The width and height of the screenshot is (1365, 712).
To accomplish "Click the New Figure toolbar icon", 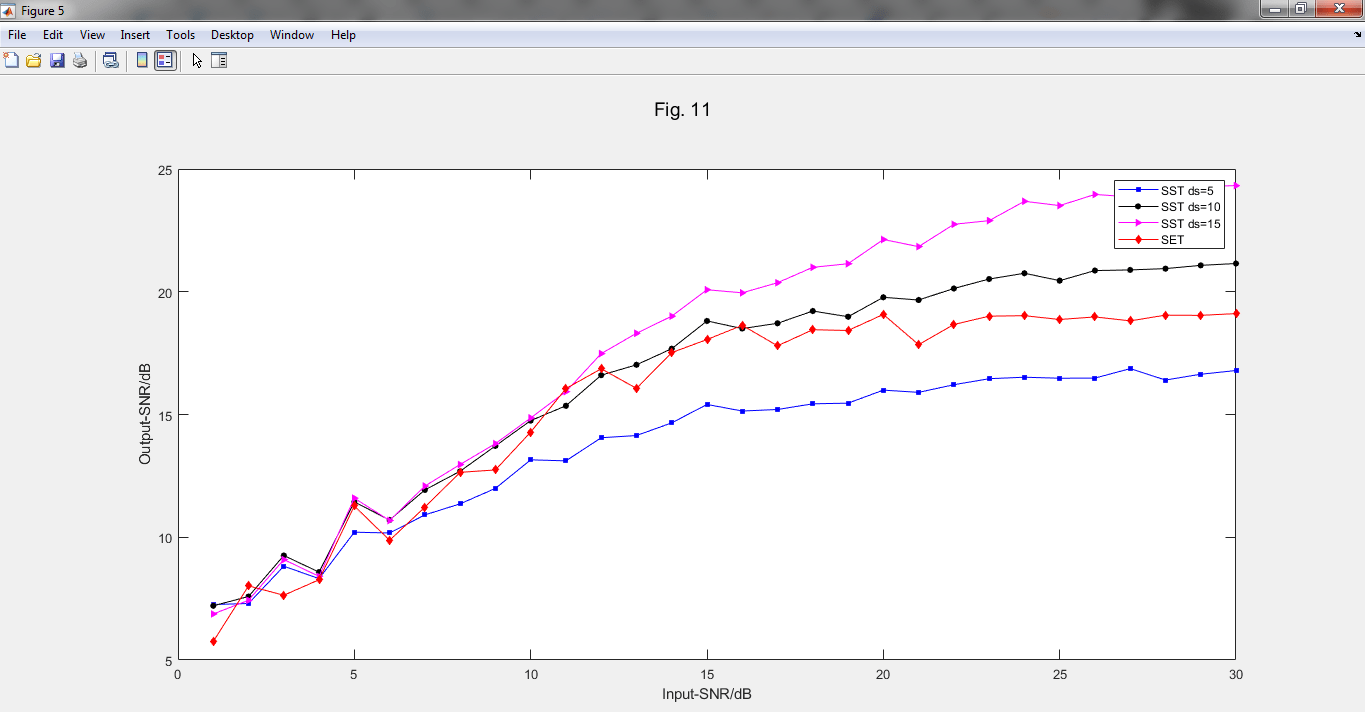I will (11, 60).
